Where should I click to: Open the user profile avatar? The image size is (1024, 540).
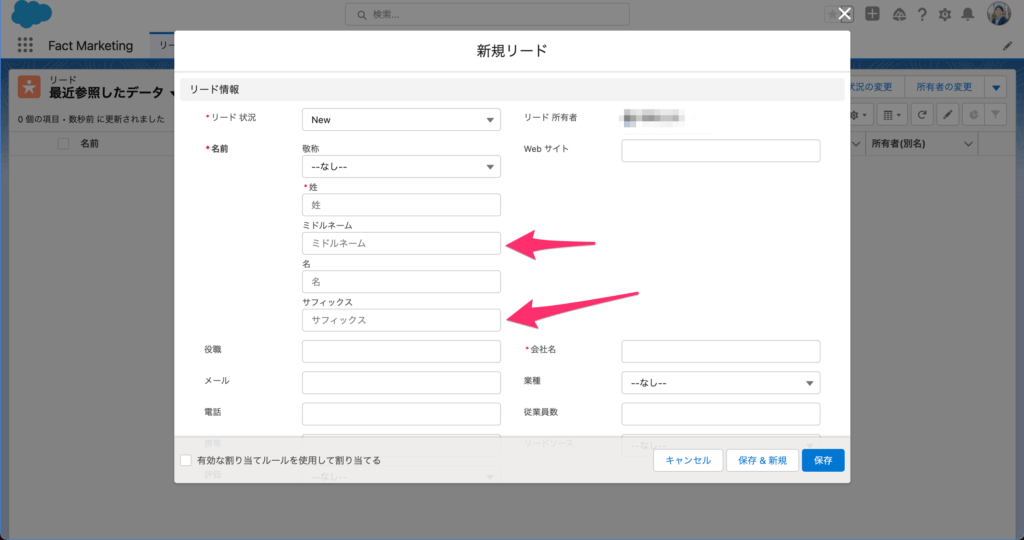point(998,14)
